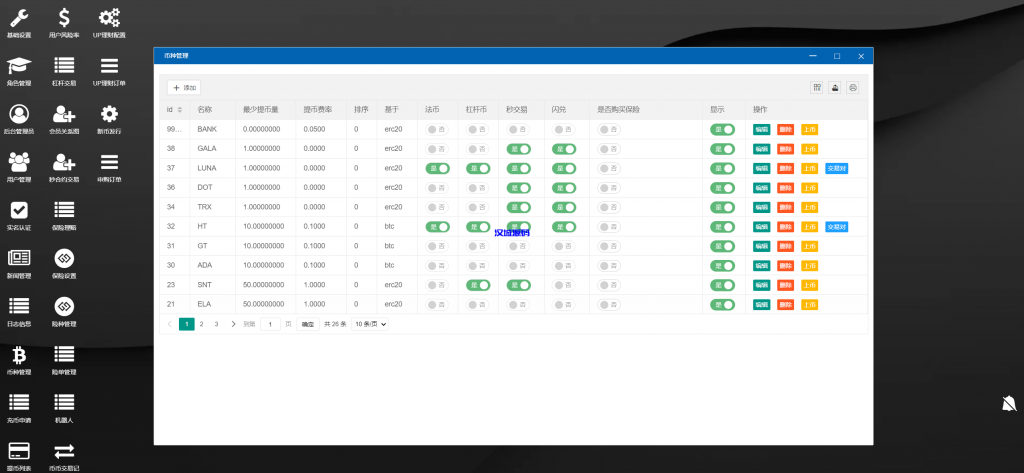Open the 提币列表 credit card icon
The image size is (1024, 473).
[x=19, y=451]
